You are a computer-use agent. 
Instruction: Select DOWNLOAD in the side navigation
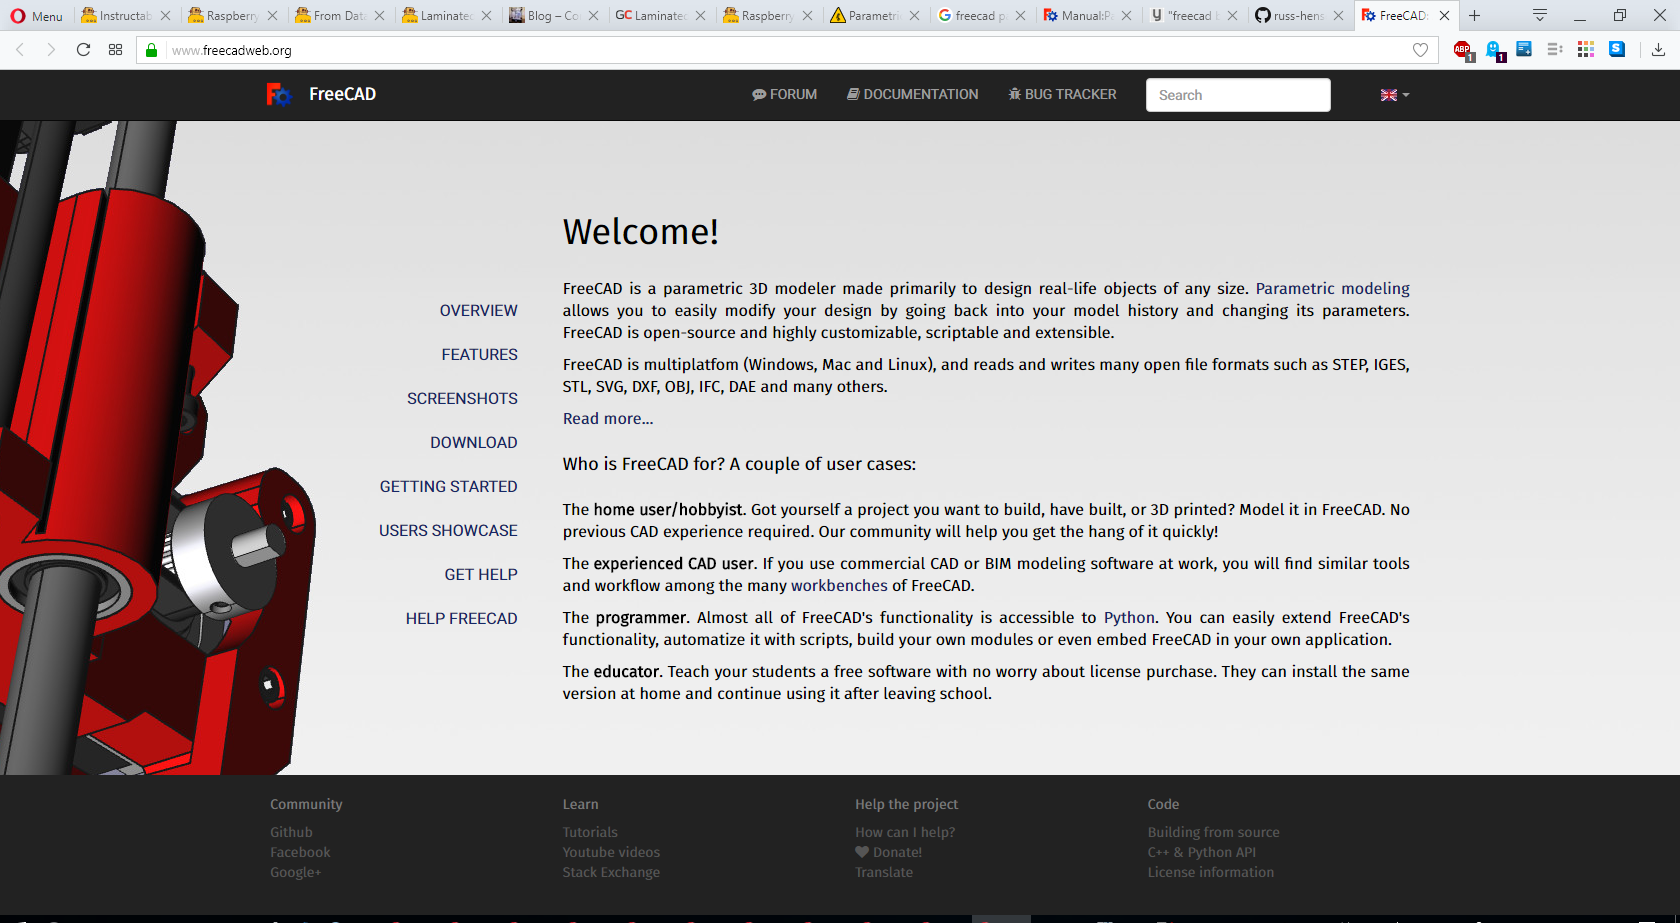point(474,443)
